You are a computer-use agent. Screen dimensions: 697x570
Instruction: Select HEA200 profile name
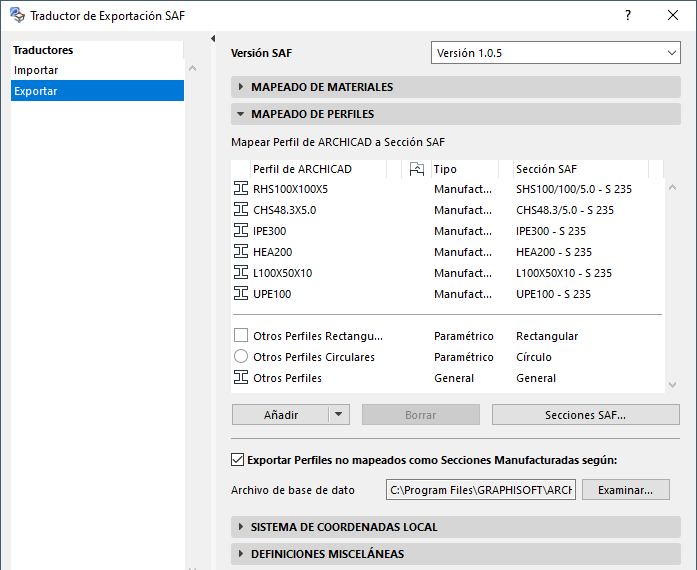click(x=272, y=252)
